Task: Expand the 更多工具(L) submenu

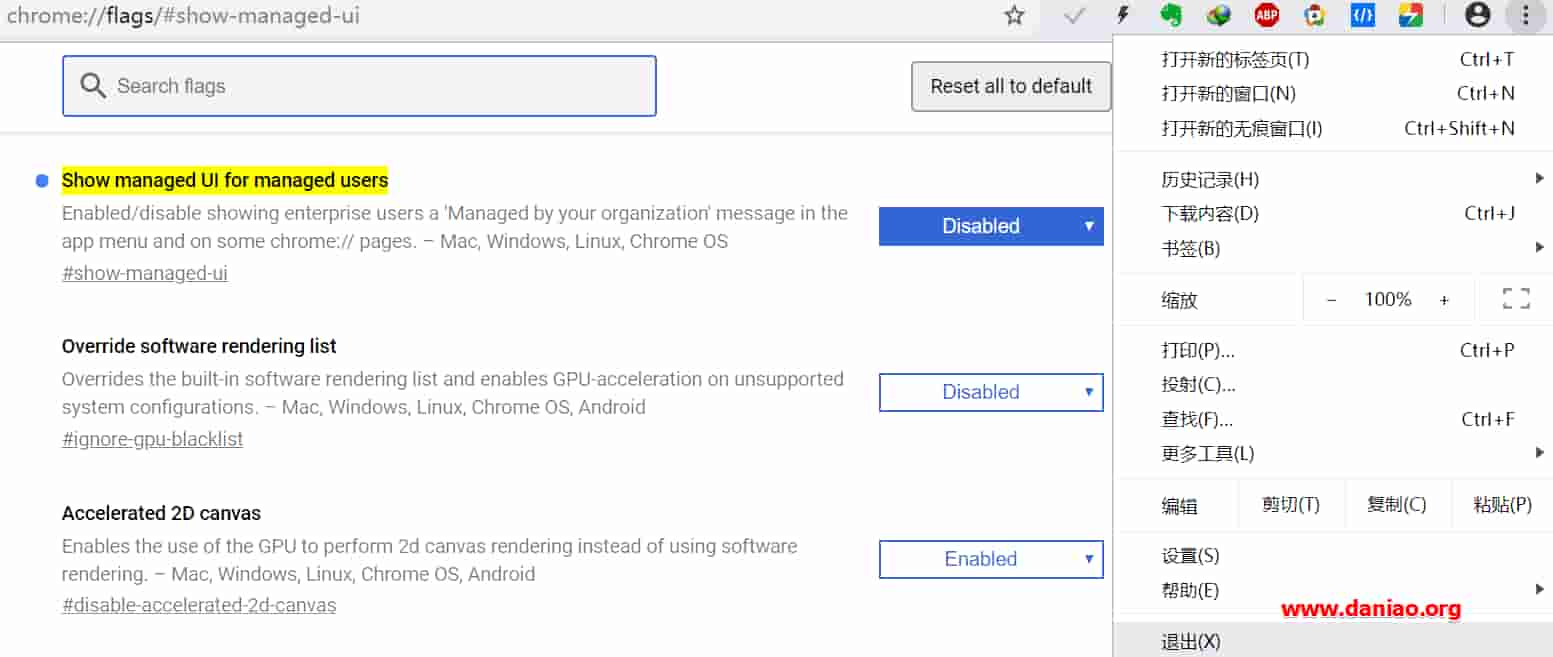Action: tap(1332, 453)
